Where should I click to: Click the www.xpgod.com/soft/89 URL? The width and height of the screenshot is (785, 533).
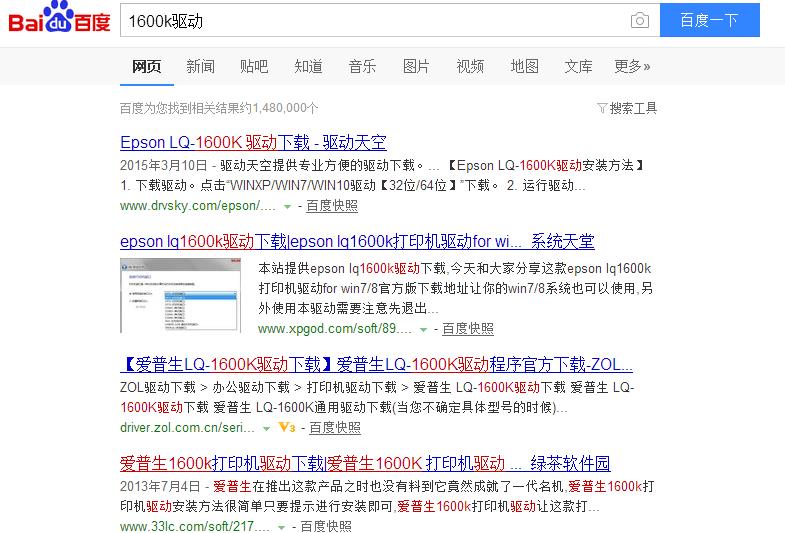[334, 329]
